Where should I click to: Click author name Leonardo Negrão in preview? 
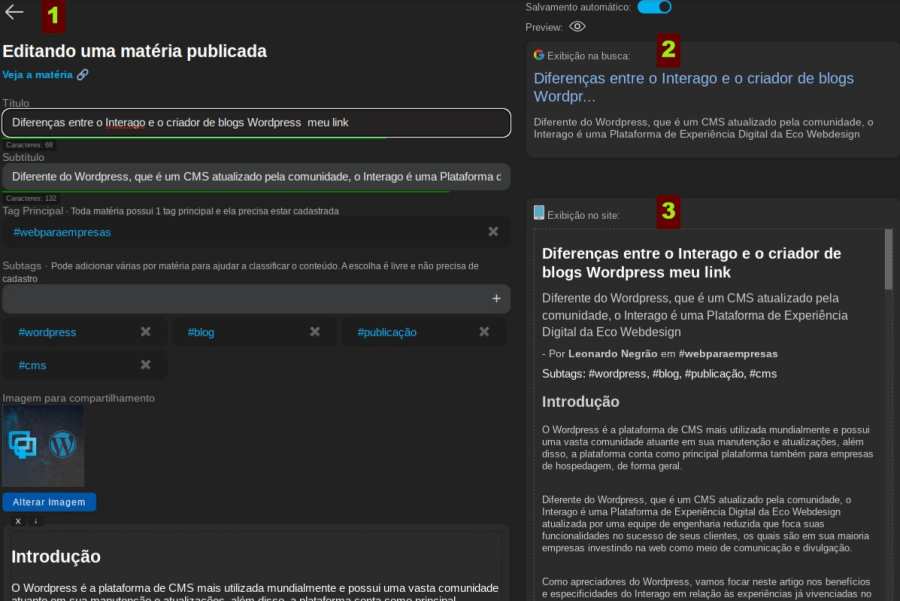[x=612, y=354]
